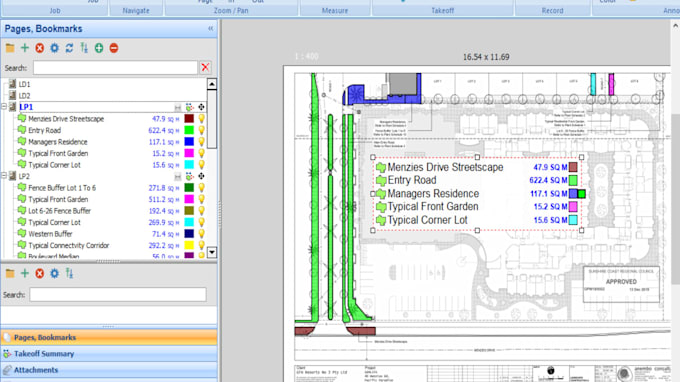The height and width of the screenshot is (382, 680).
Task: Toggle the Western Buffer lightbulb
Action: pos(201,234)
